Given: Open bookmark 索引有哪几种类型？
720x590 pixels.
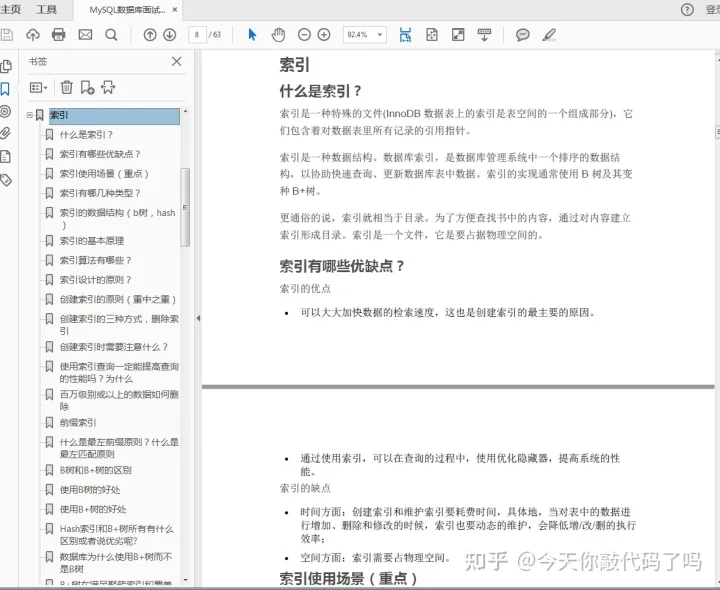Looking at the screenshot, I should coord(100,193).
